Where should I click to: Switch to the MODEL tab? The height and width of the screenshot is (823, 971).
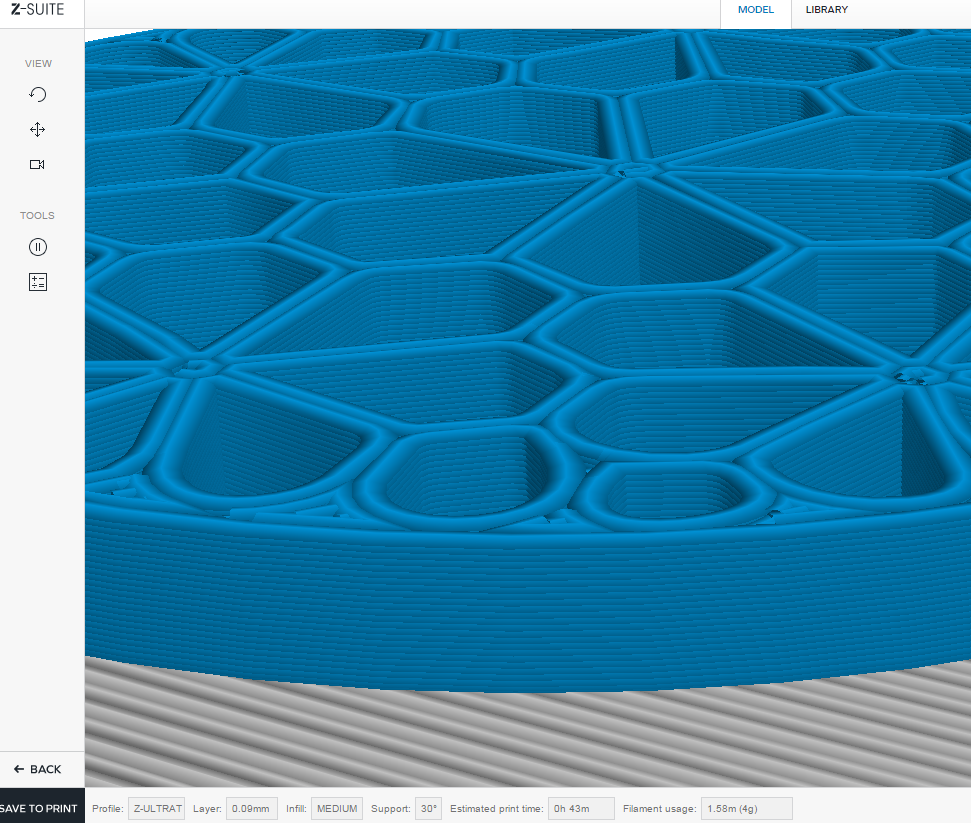(755, 10)
